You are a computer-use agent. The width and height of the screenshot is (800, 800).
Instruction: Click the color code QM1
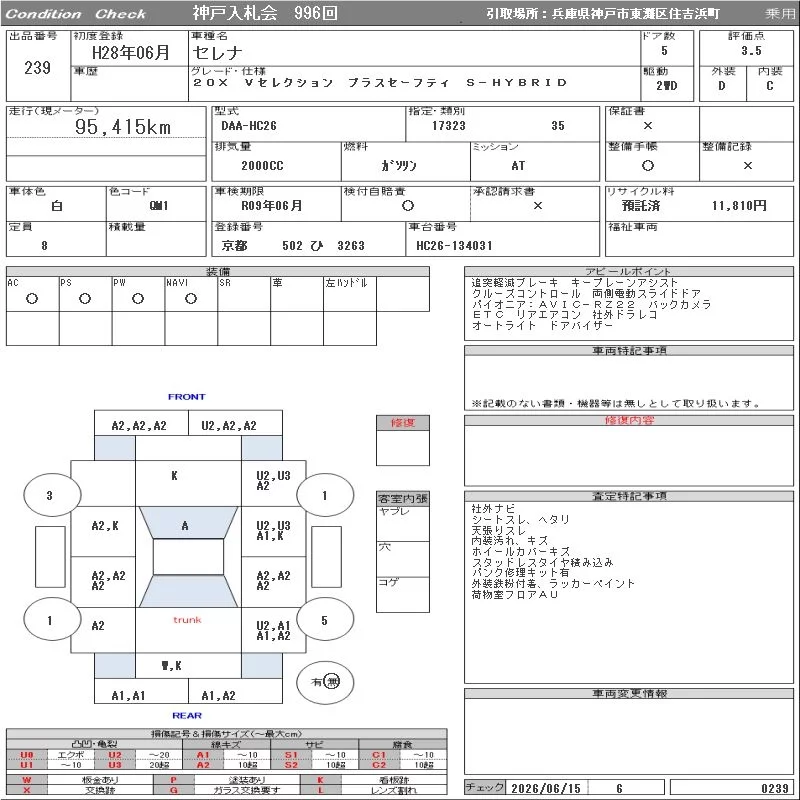tap(159, 206)
